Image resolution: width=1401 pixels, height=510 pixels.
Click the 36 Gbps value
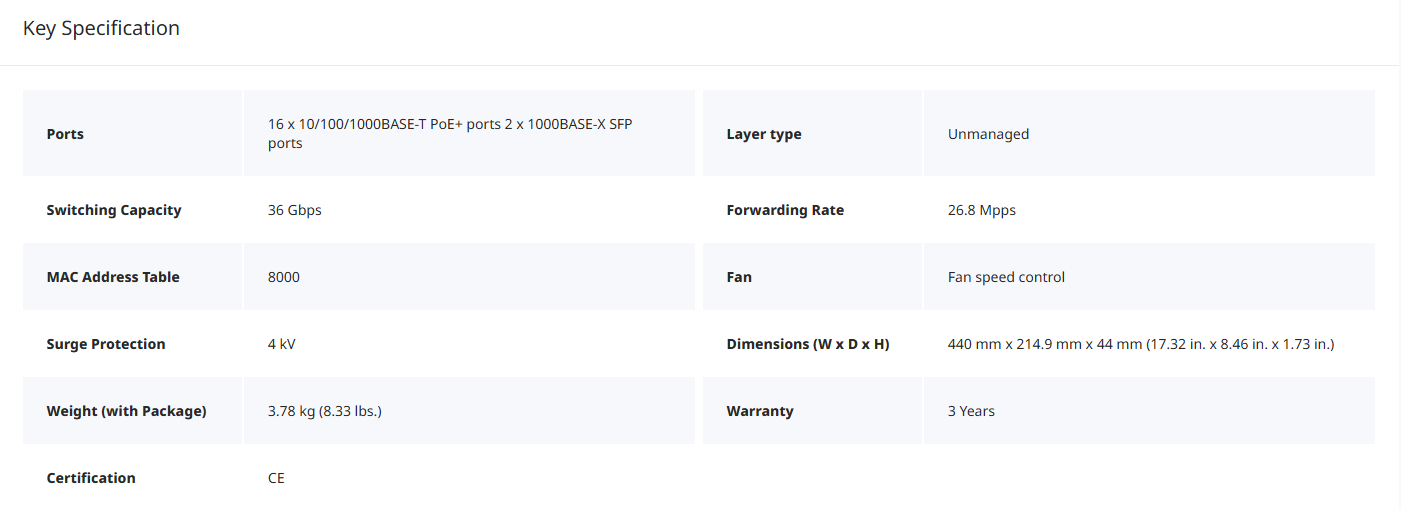(x=295, y=210)
